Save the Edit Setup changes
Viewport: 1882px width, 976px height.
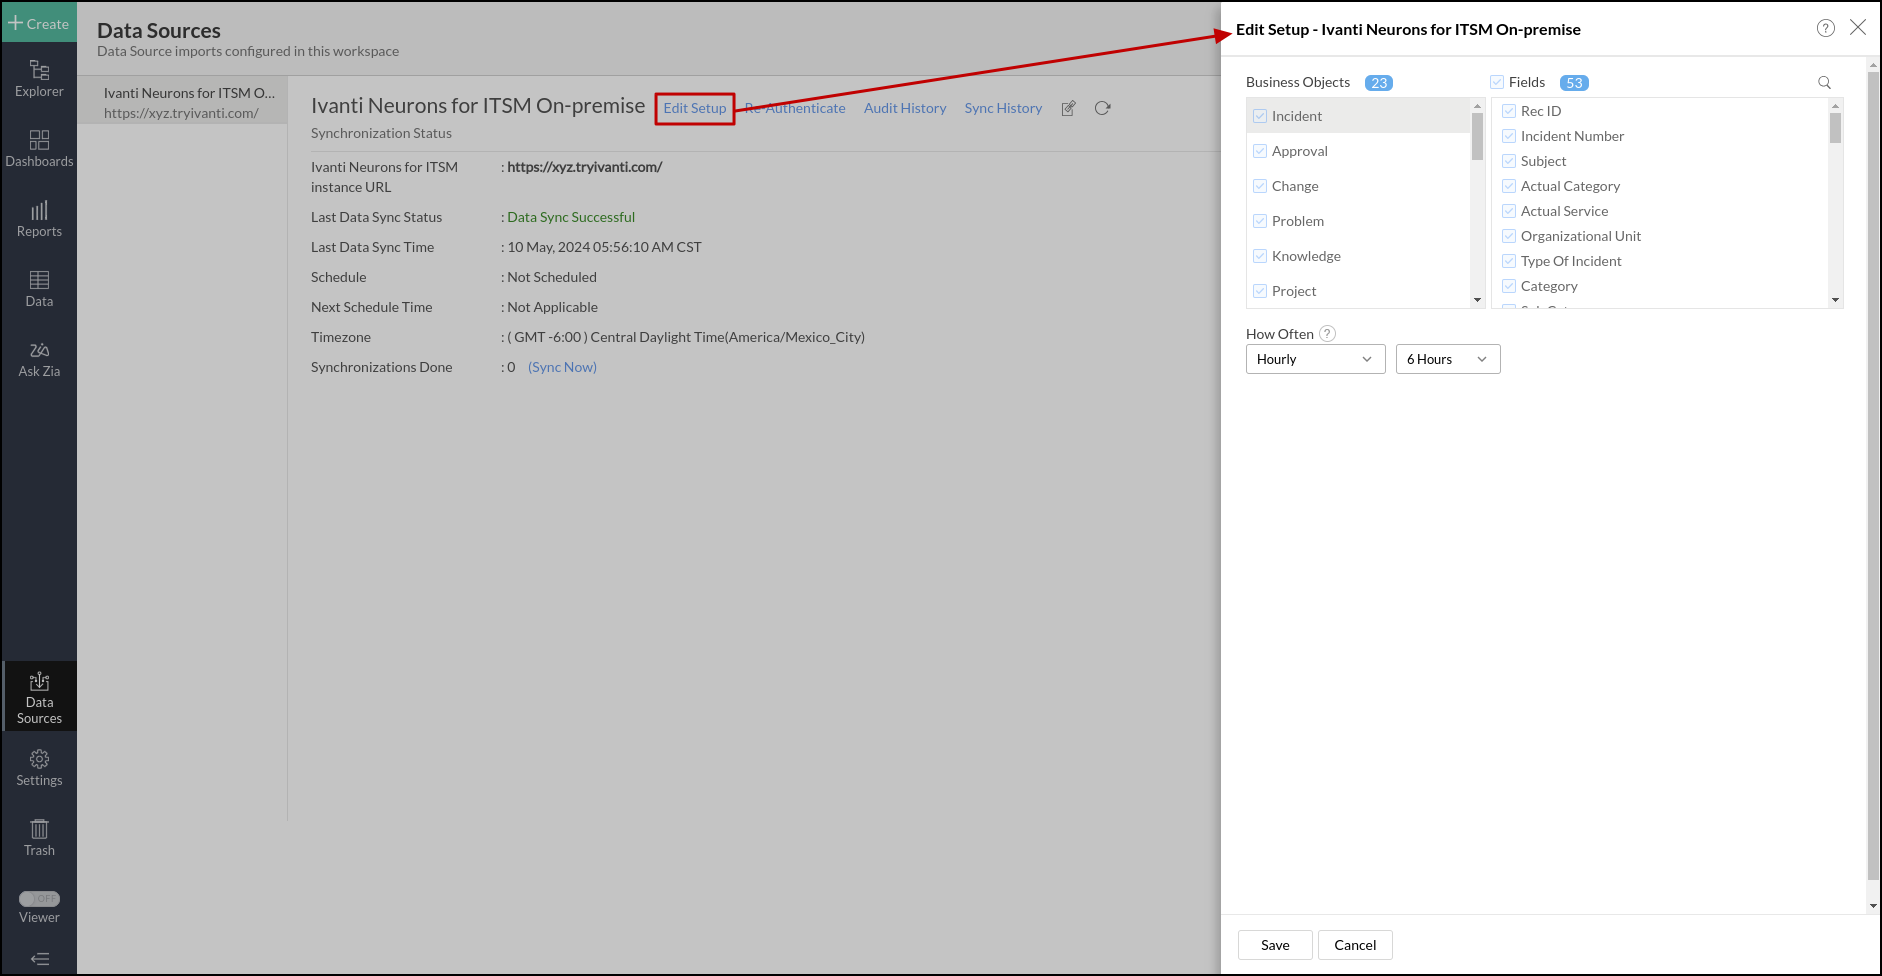tap(1274, 945)
